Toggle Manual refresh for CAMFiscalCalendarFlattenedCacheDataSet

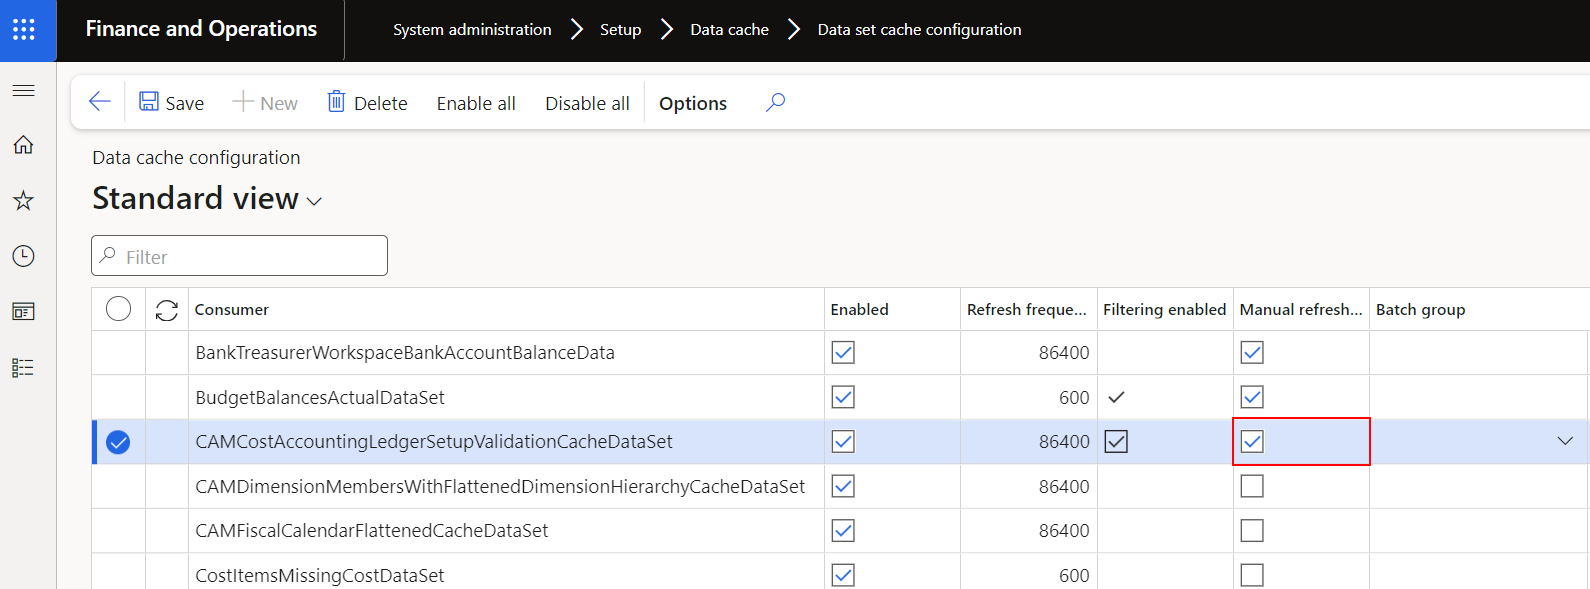coord(1252,530)
